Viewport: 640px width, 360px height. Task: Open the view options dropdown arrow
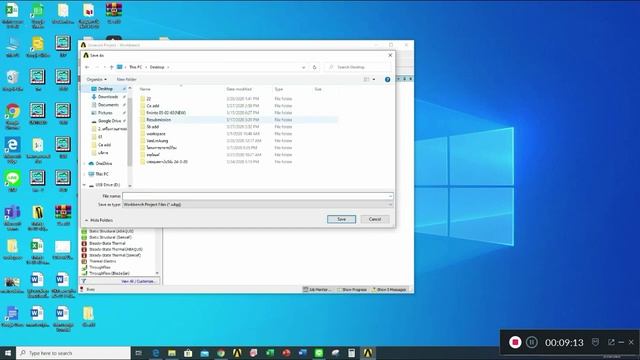click(x=374, y=80)
